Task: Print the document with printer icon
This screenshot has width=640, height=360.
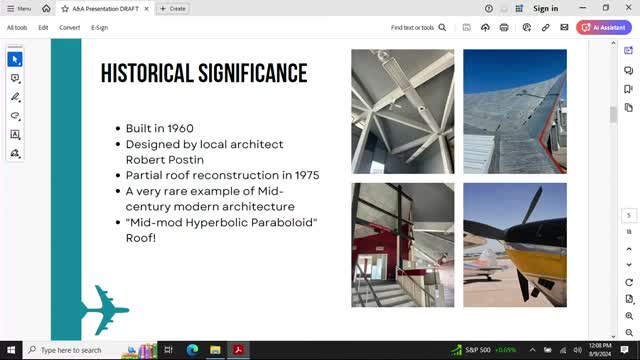Action: coord(504,27)
